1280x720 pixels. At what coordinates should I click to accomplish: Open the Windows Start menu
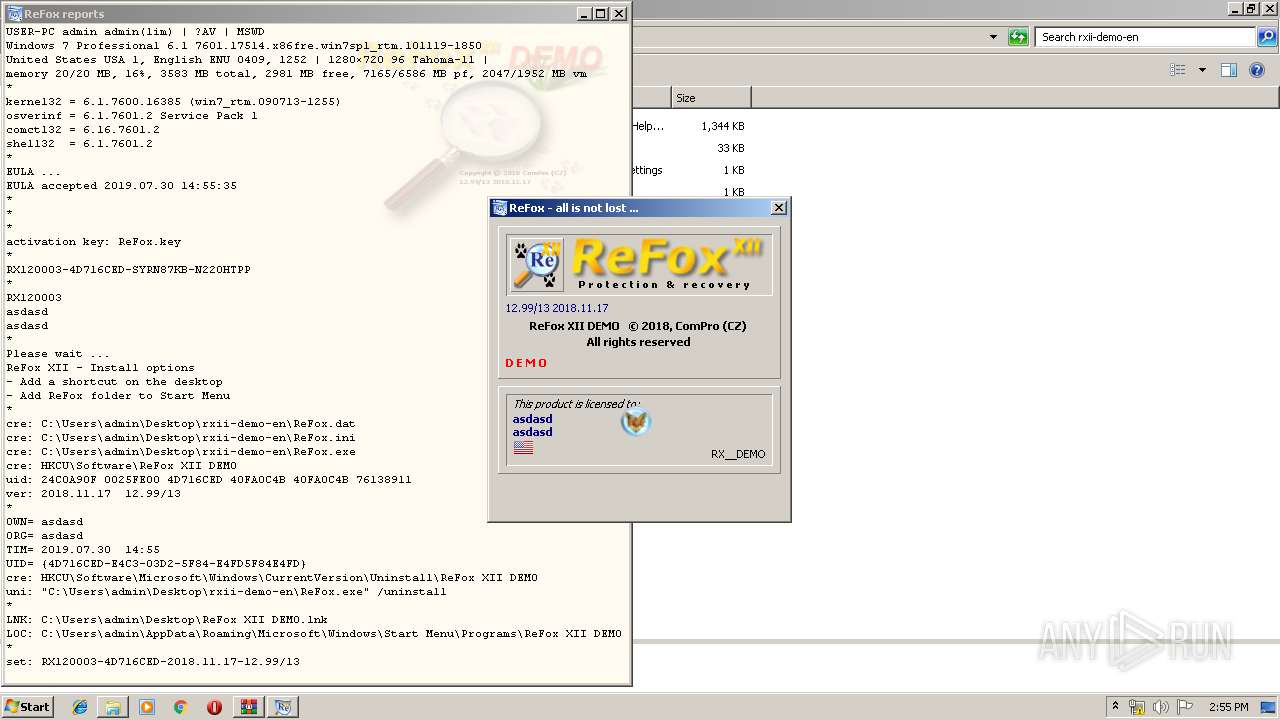[28, 706]
